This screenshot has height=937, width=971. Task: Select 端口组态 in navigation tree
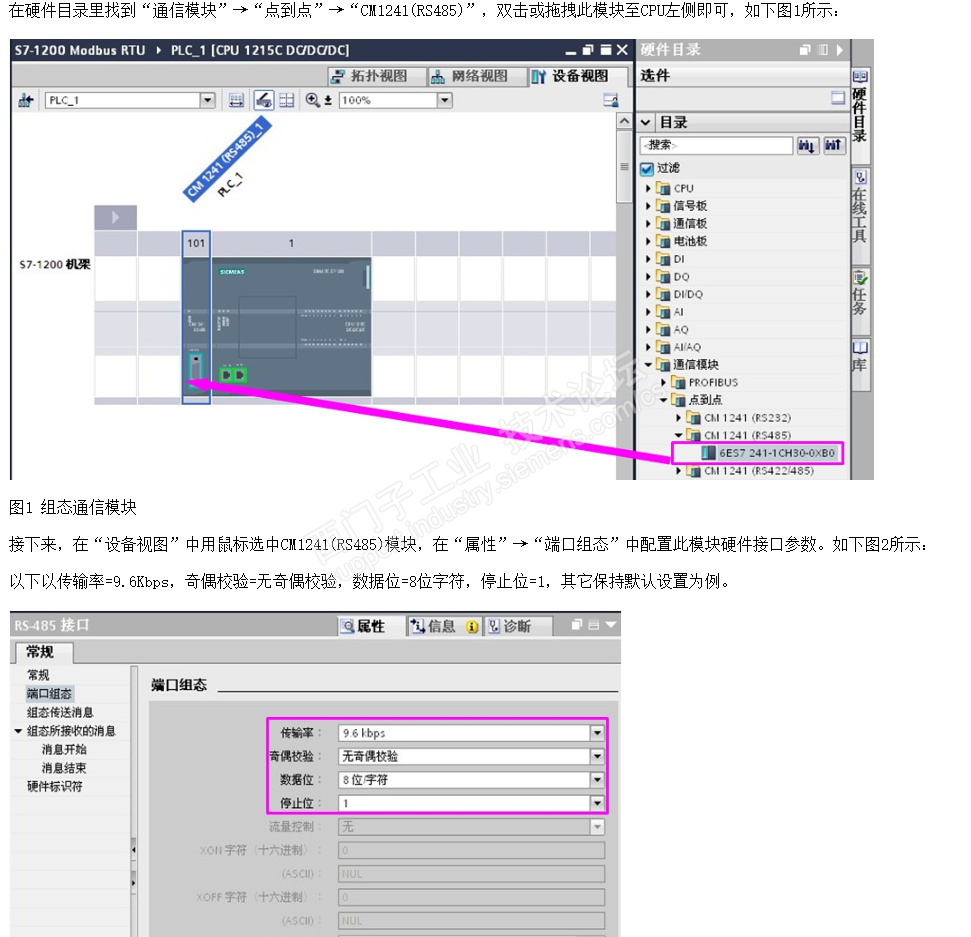pyautogui.click(x=50, y=694)
